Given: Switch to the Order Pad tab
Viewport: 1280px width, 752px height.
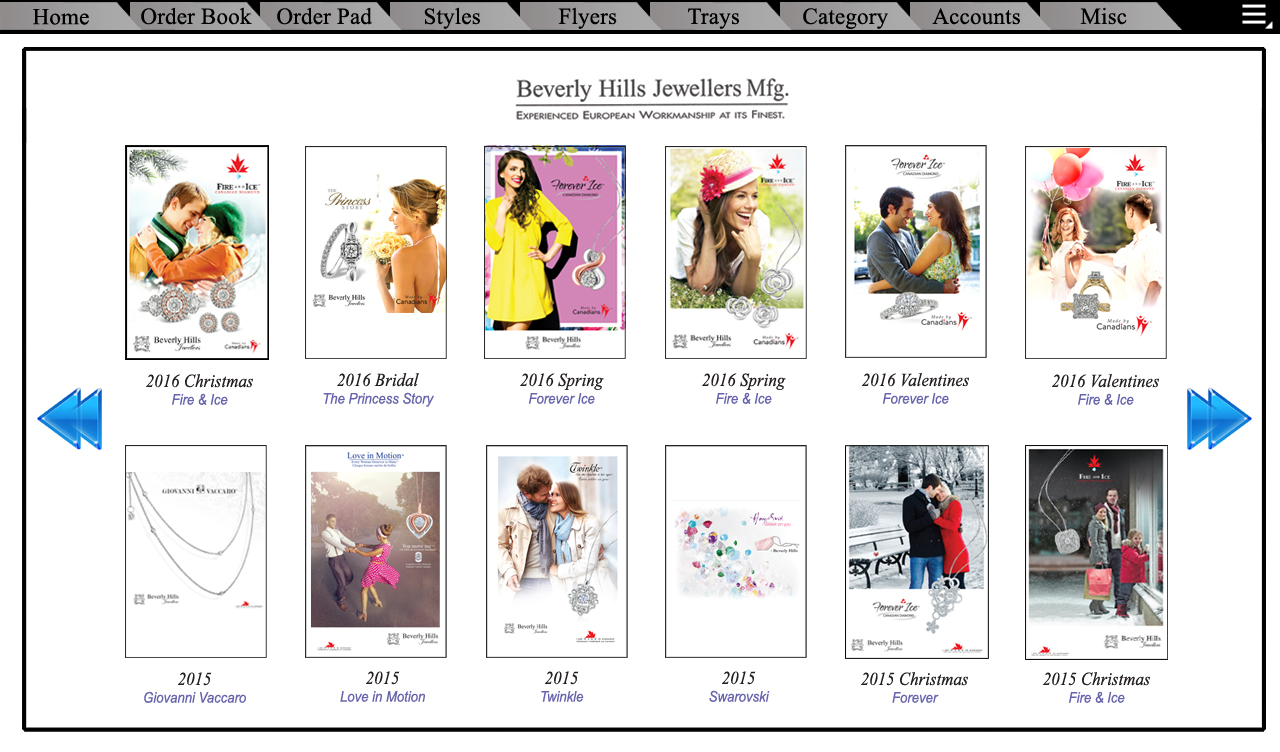Looking at the screenshot, I should 324,17.
